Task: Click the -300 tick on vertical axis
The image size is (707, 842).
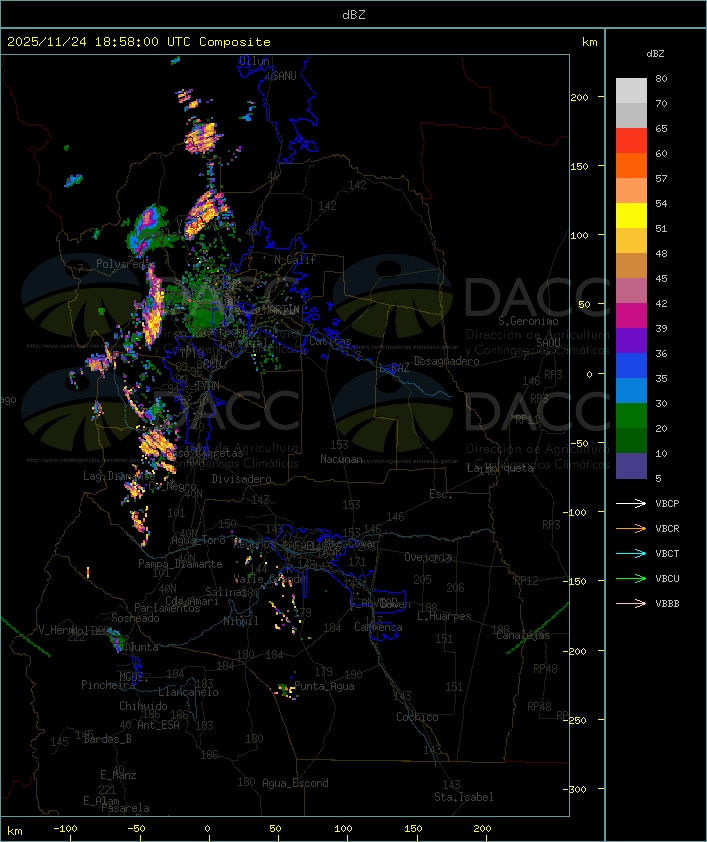Action: [x=574, y=789]
